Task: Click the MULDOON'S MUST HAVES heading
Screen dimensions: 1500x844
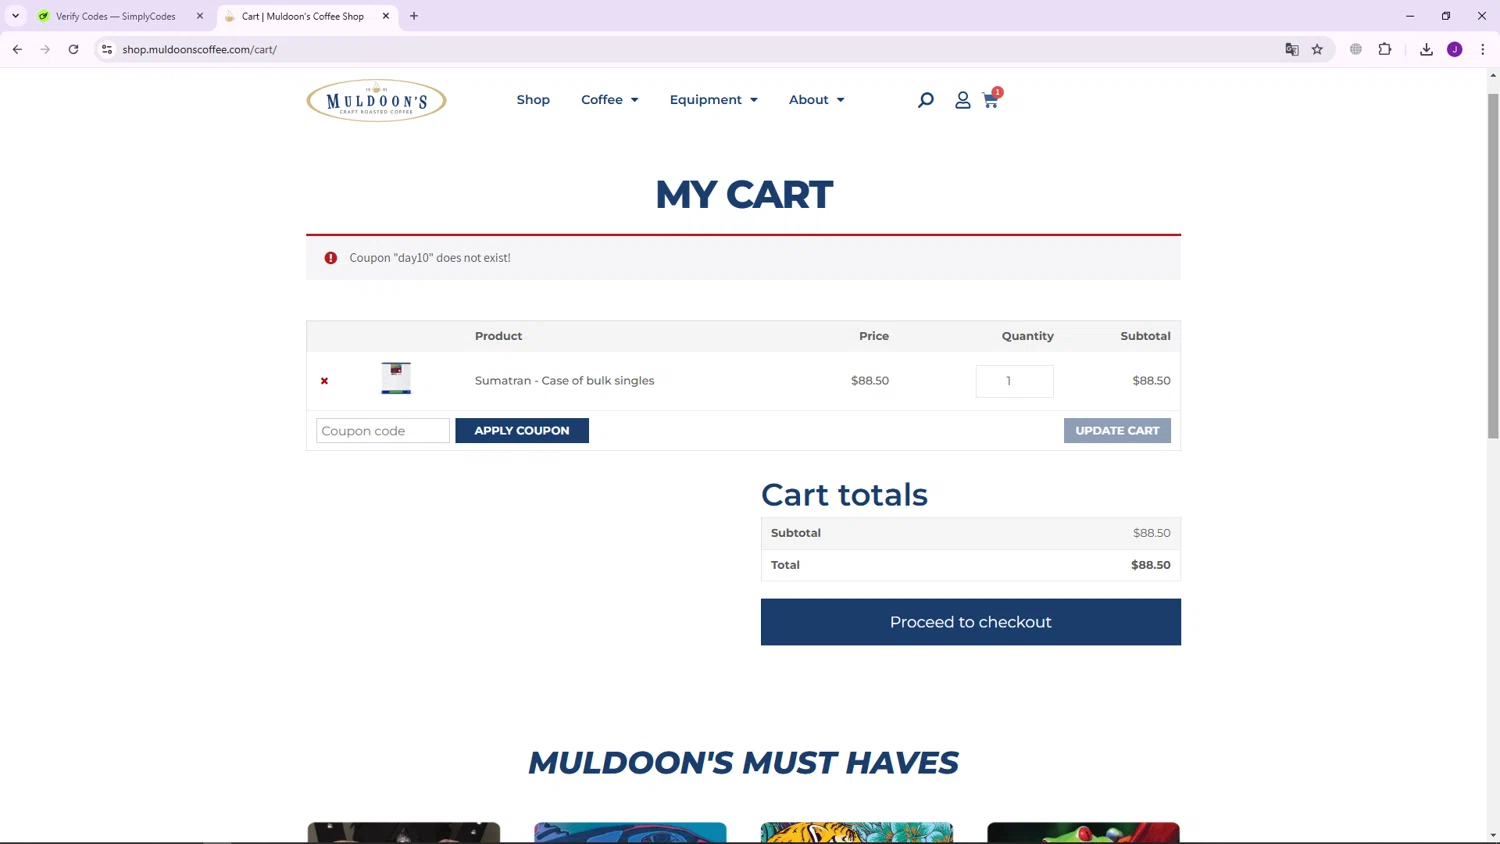Action: pyautogui.click(x=743, y=763)
